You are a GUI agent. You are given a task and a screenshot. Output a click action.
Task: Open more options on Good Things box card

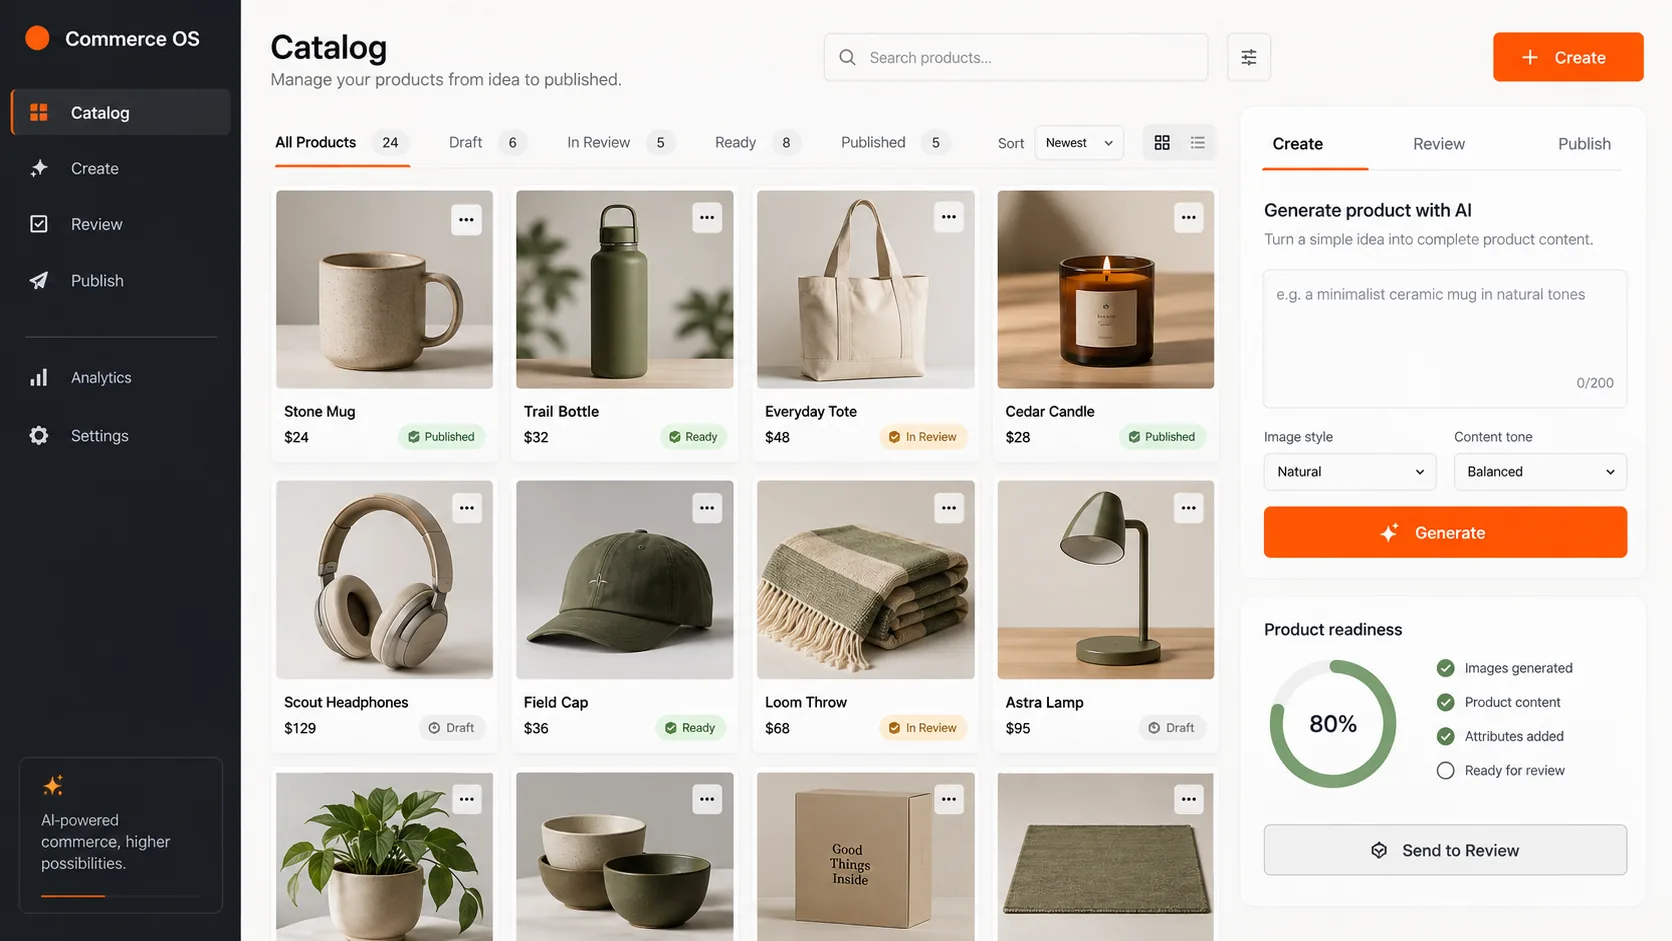point(948,799)
